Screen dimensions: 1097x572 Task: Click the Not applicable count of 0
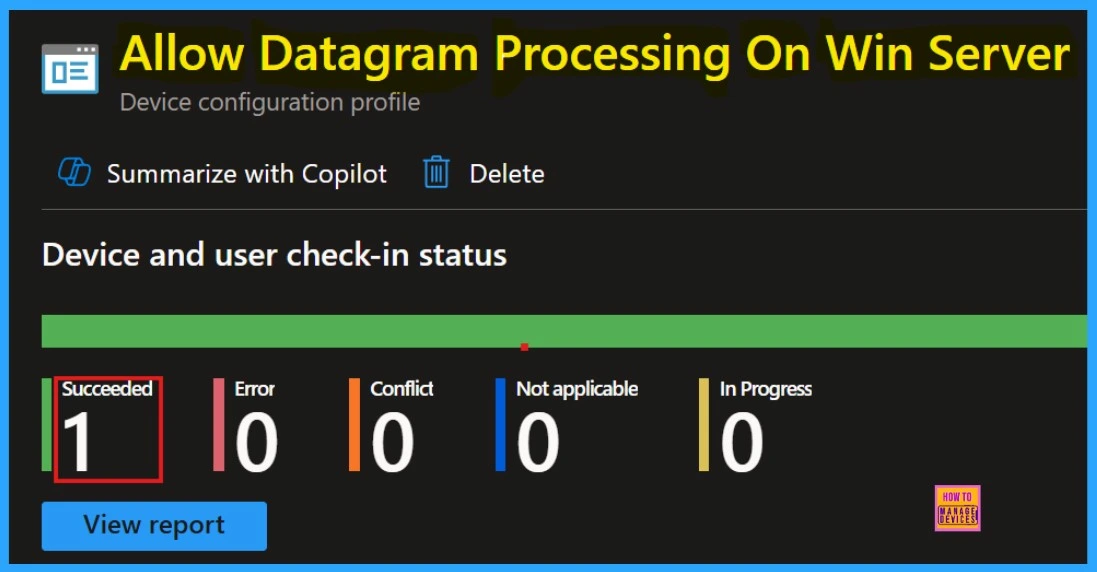pyautogui.click(x=538, y=443)
